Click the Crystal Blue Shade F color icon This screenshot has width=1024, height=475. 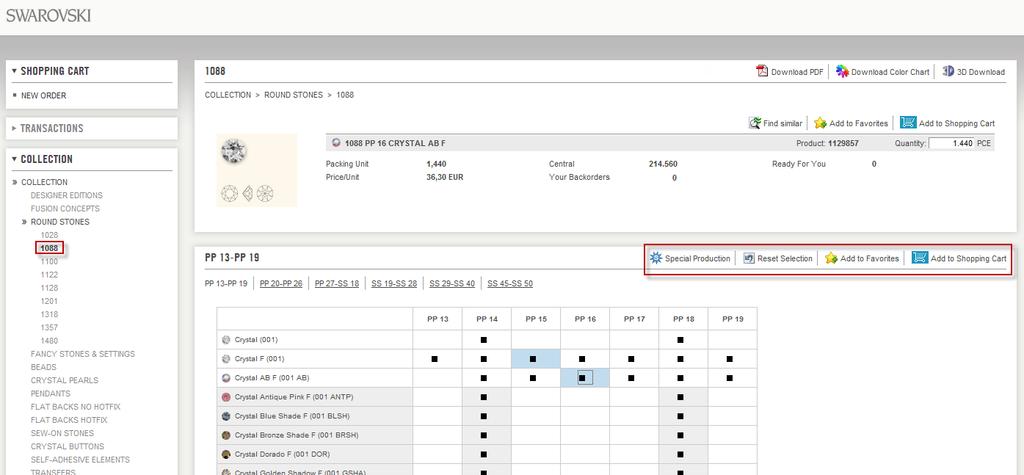click(x=226, y=416)
